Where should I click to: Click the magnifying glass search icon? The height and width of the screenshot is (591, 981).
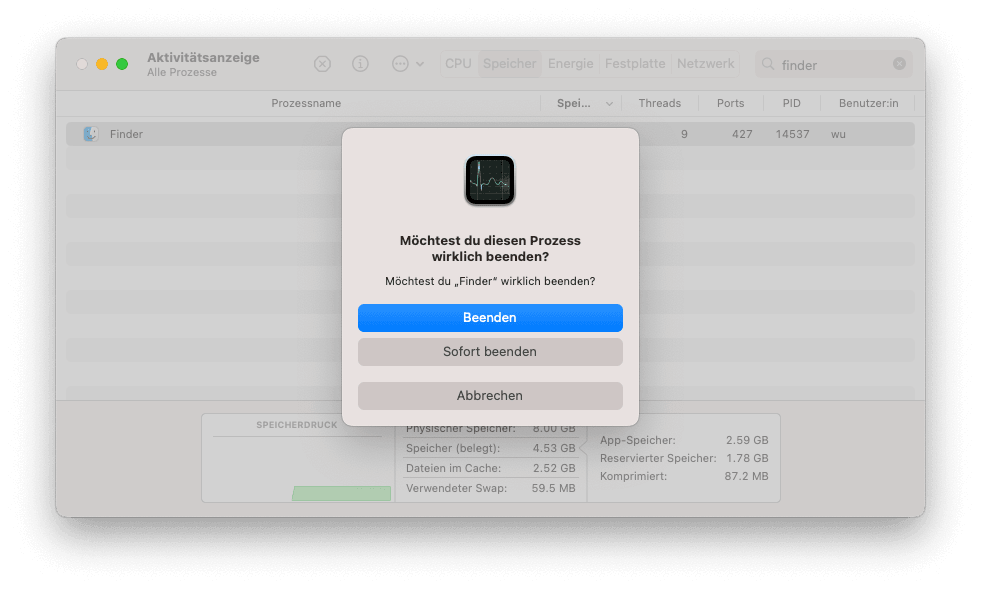coord(768,64)
